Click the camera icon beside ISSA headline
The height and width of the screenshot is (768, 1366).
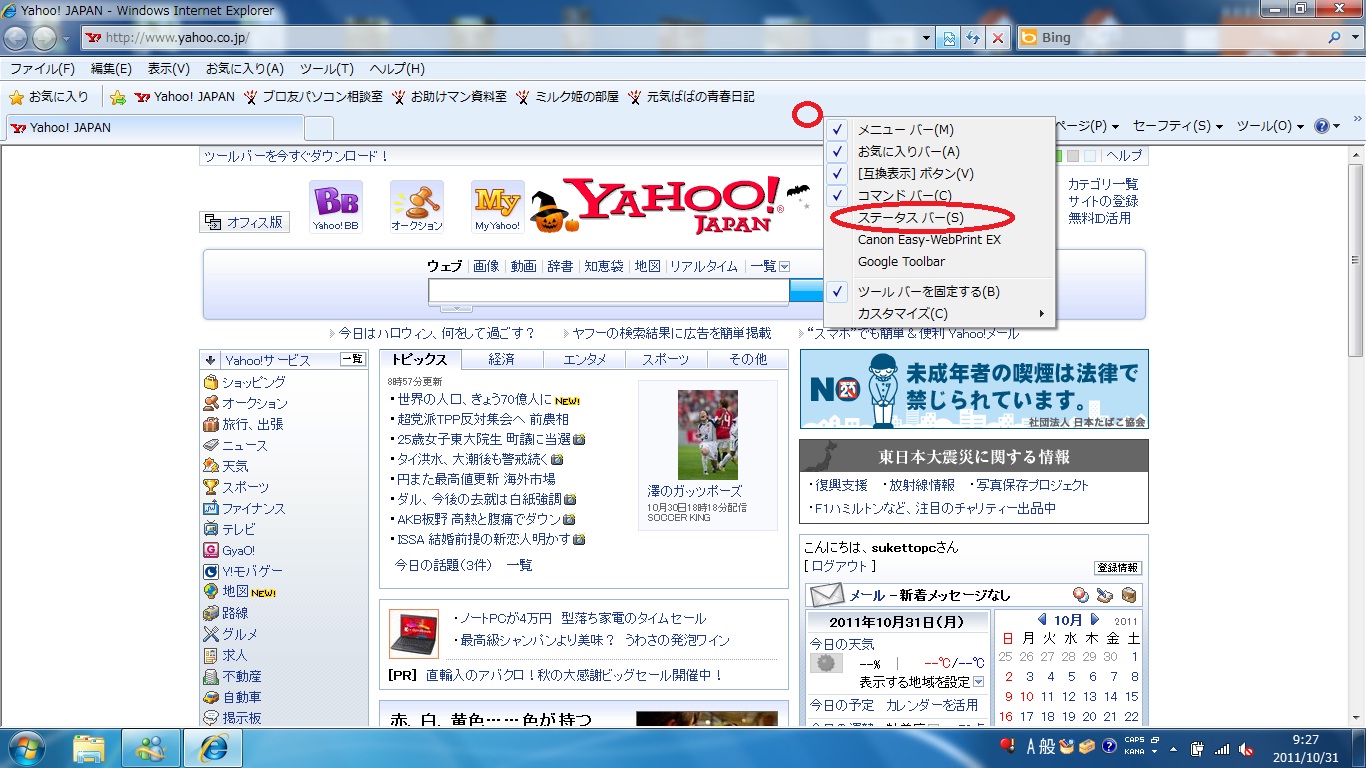point(579,539)
